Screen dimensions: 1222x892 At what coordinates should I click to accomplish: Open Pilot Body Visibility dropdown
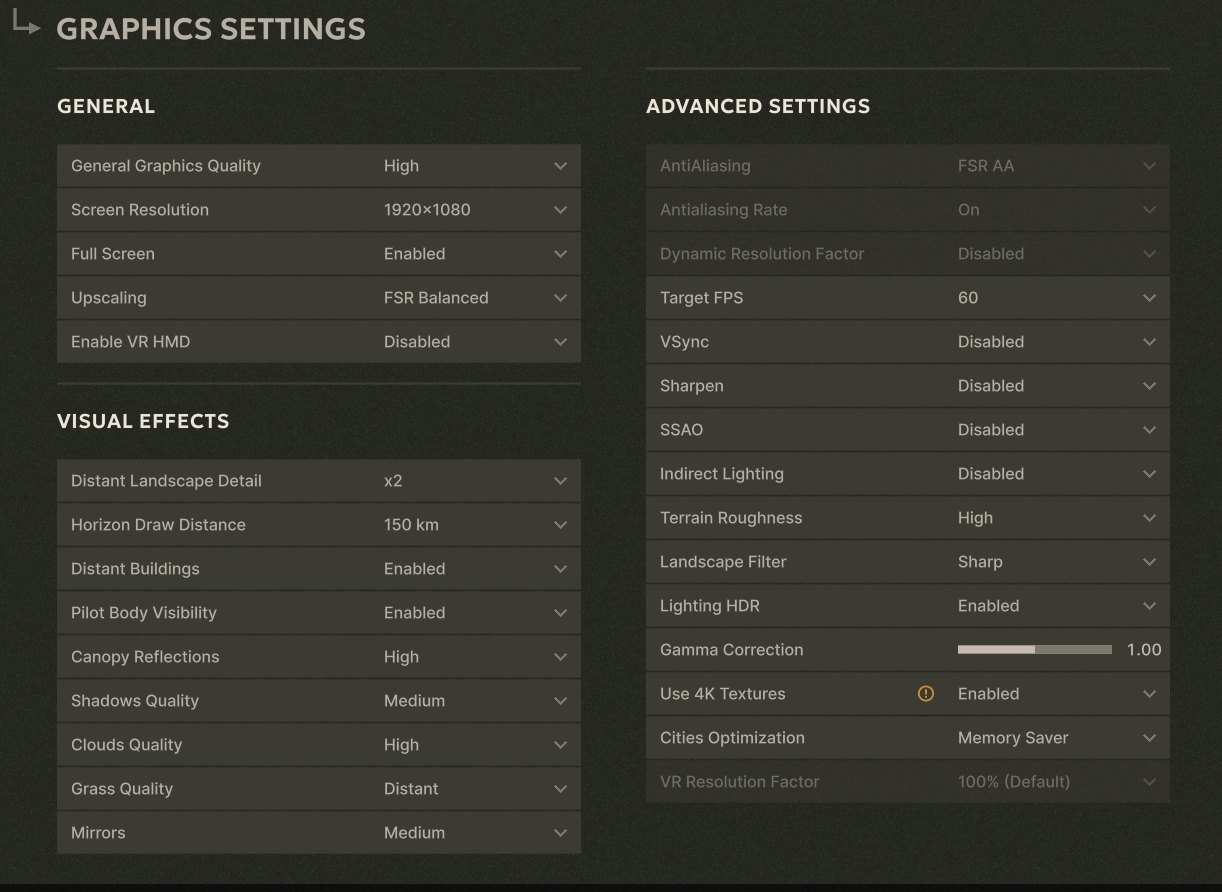319,613
